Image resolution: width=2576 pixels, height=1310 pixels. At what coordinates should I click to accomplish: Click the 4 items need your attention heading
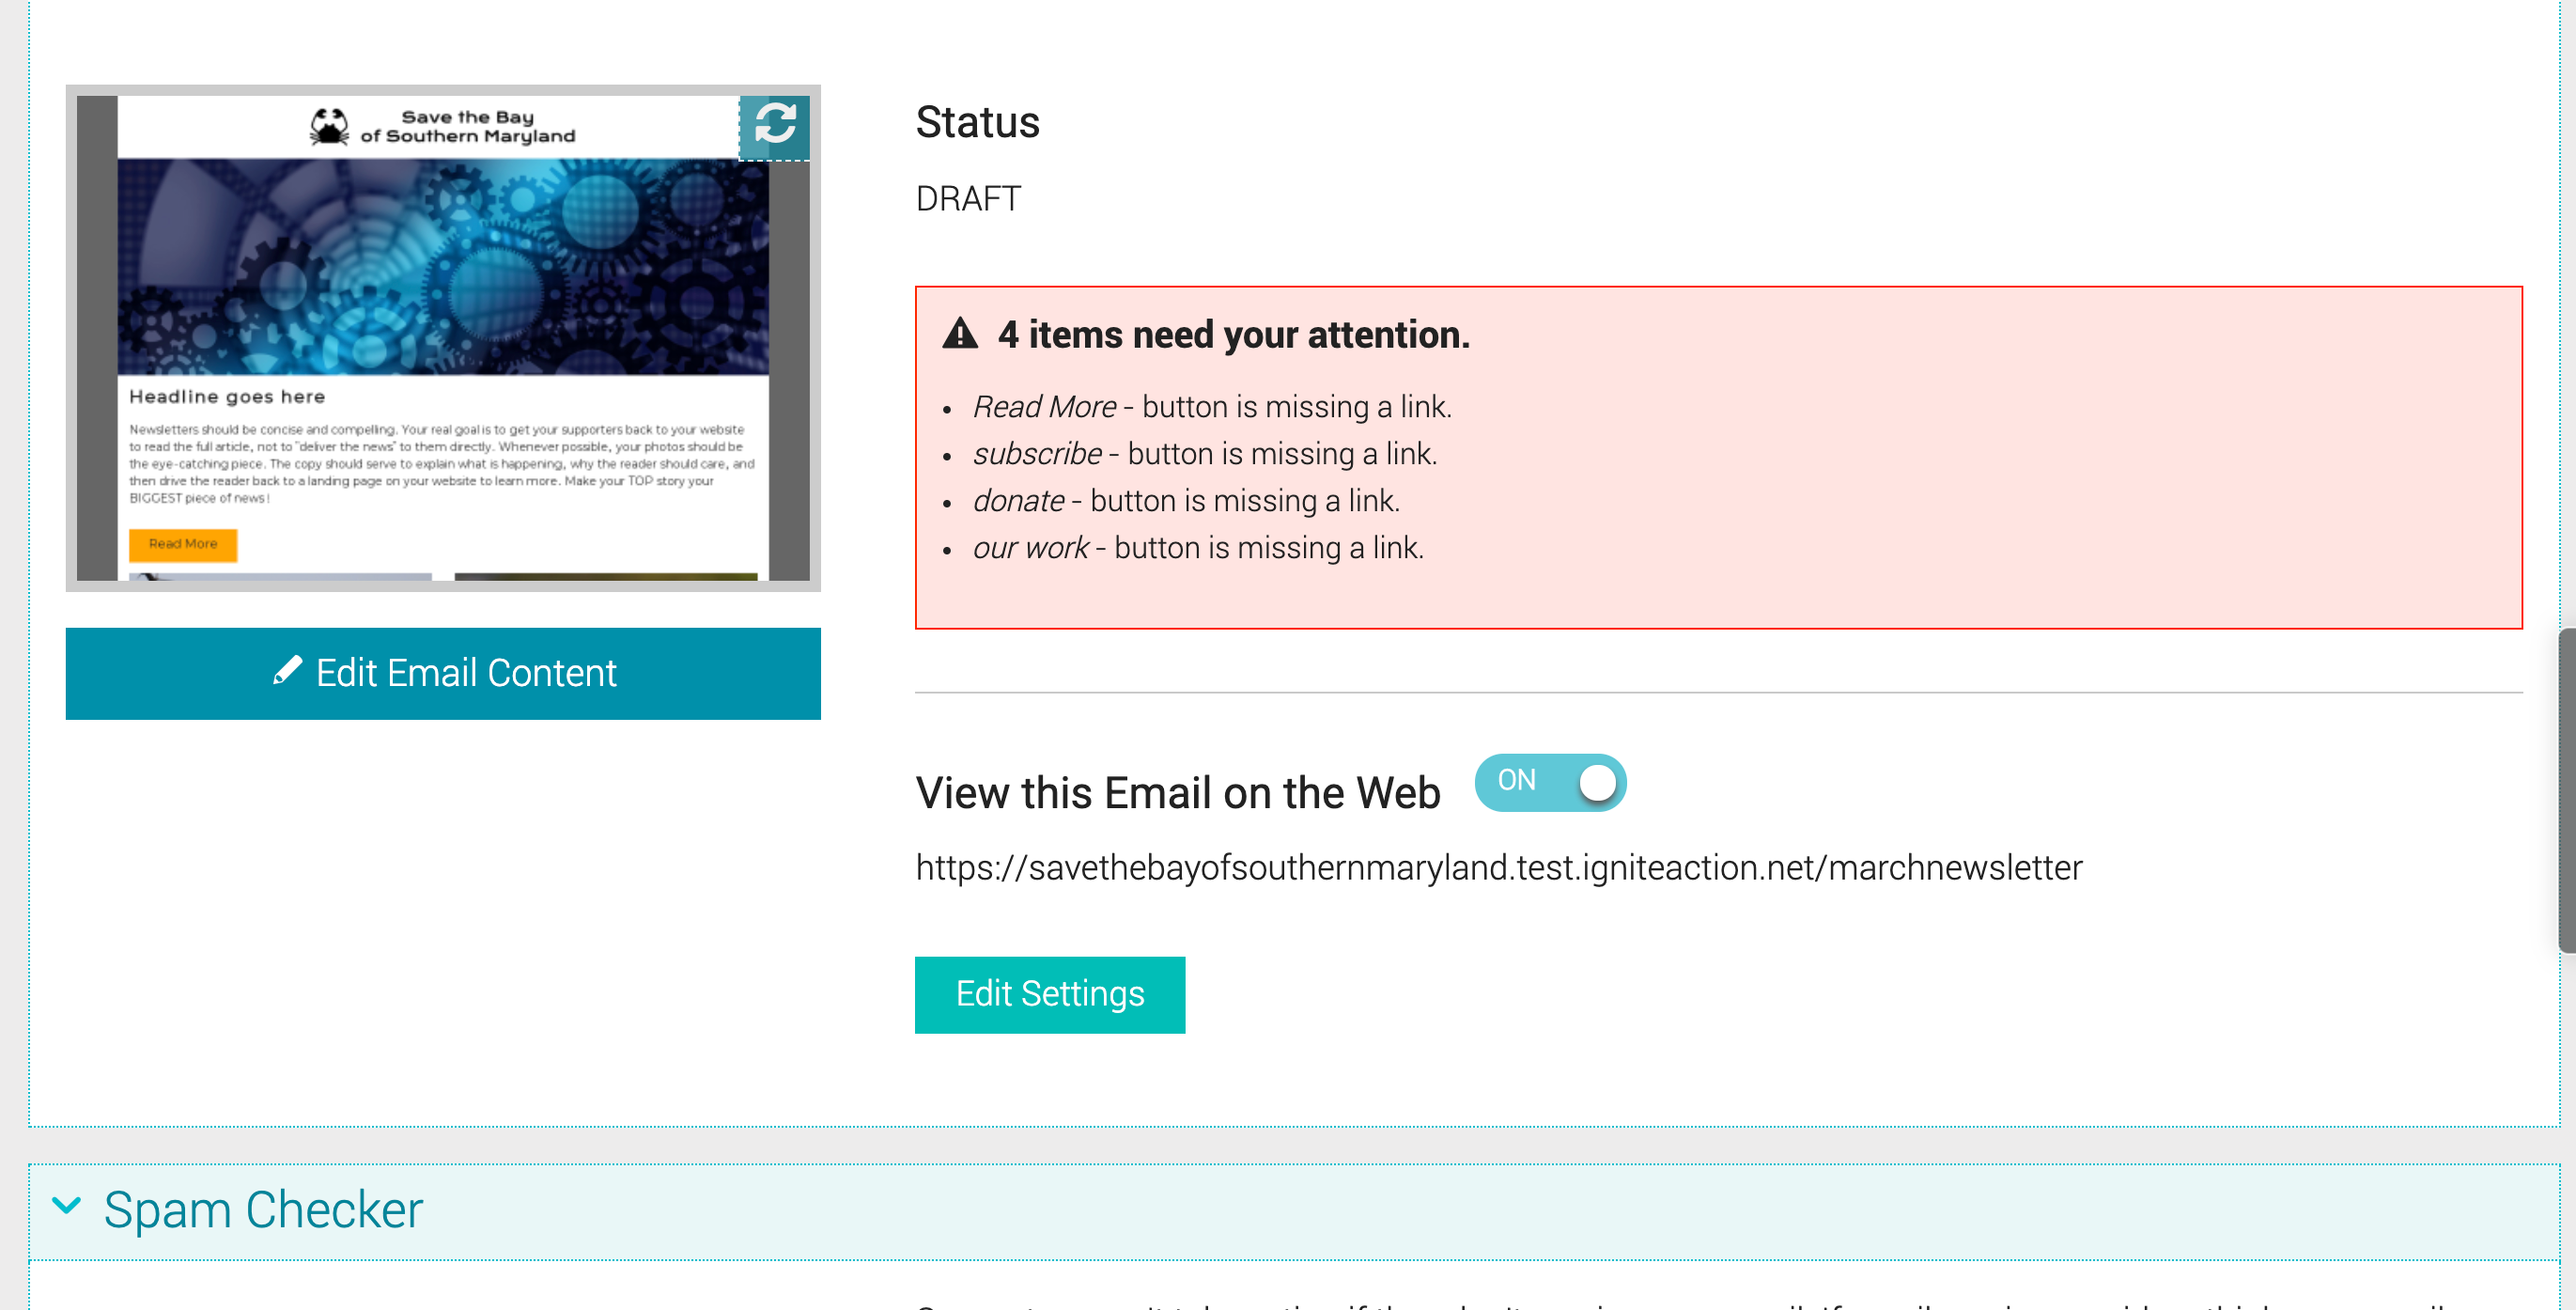click(1234, 334)
